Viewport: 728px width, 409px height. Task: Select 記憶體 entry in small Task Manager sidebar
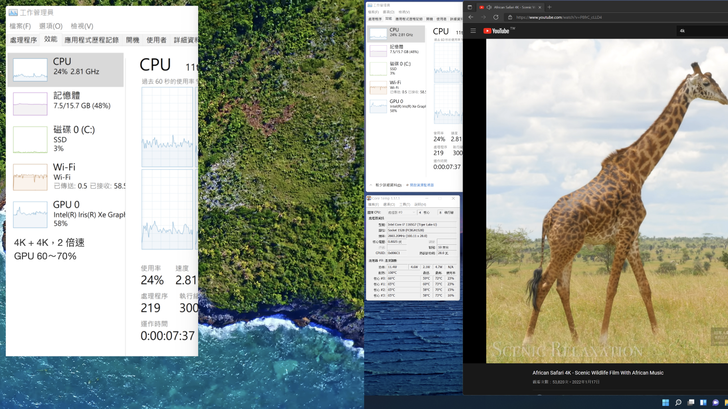tap(396, 50)
